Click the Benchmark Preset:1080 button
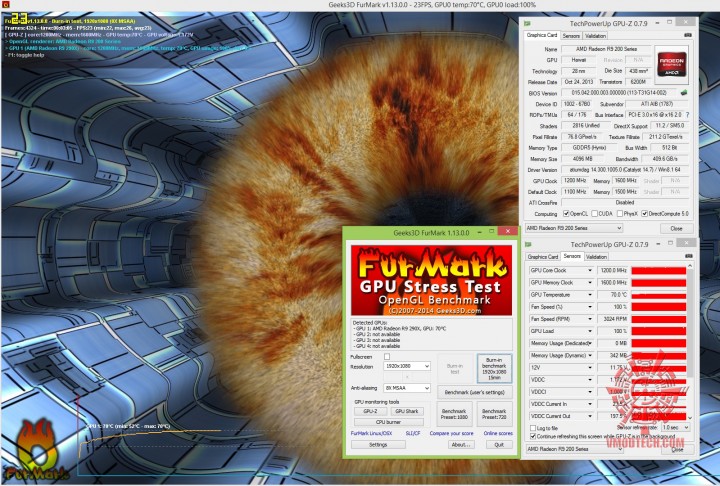Image resolution: width=720 pixels, height=486 pixels. point(454,414)
